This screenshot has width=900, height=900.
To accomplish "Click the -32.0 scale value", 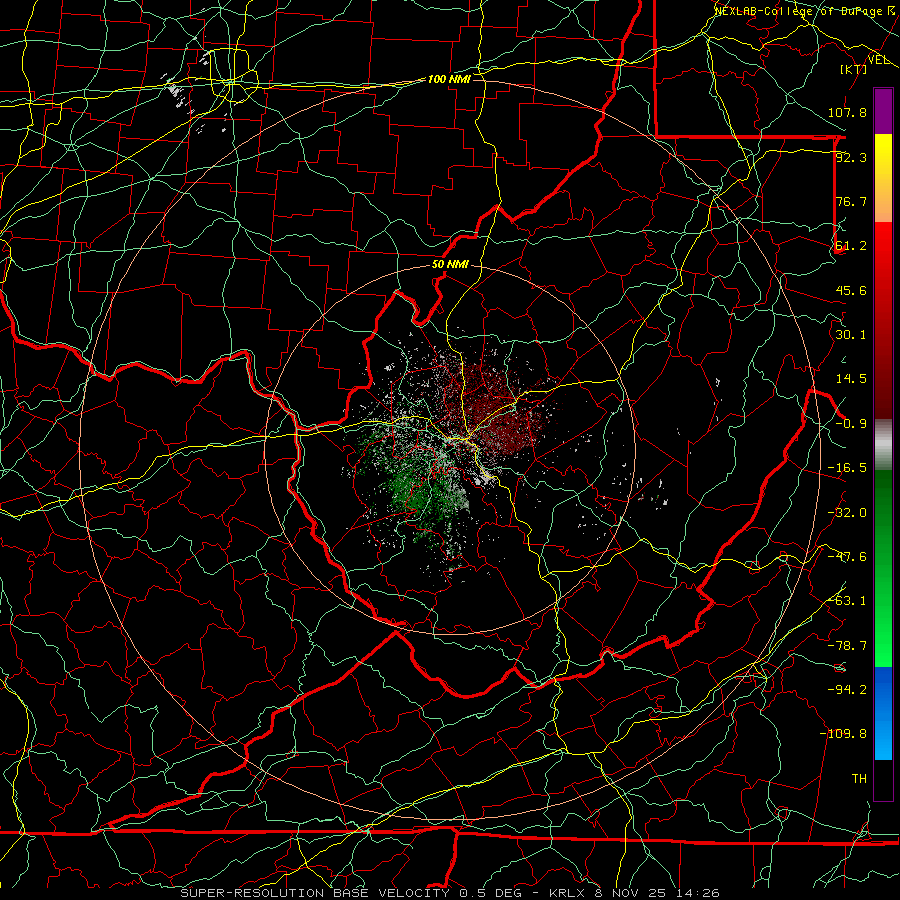I will coord(848,513).
